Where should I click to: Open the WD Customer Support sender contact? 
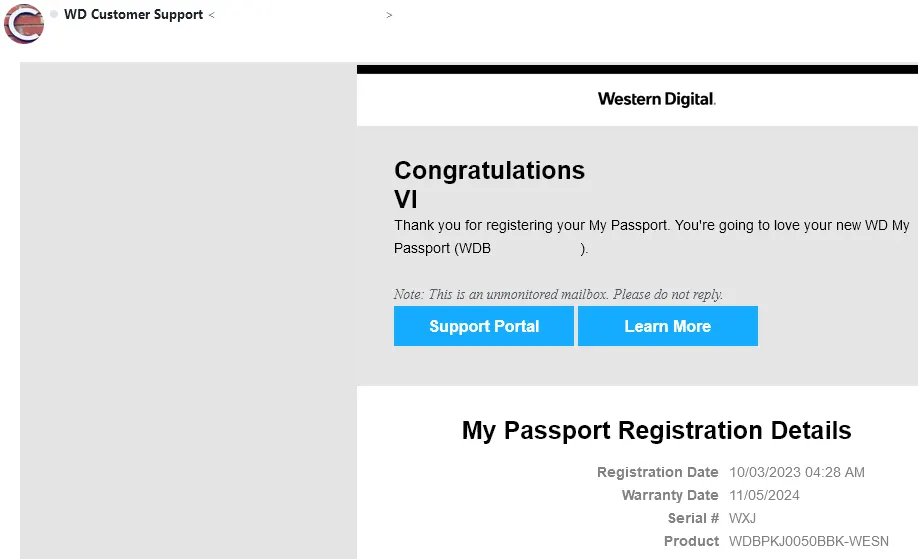tap(133, 15)
